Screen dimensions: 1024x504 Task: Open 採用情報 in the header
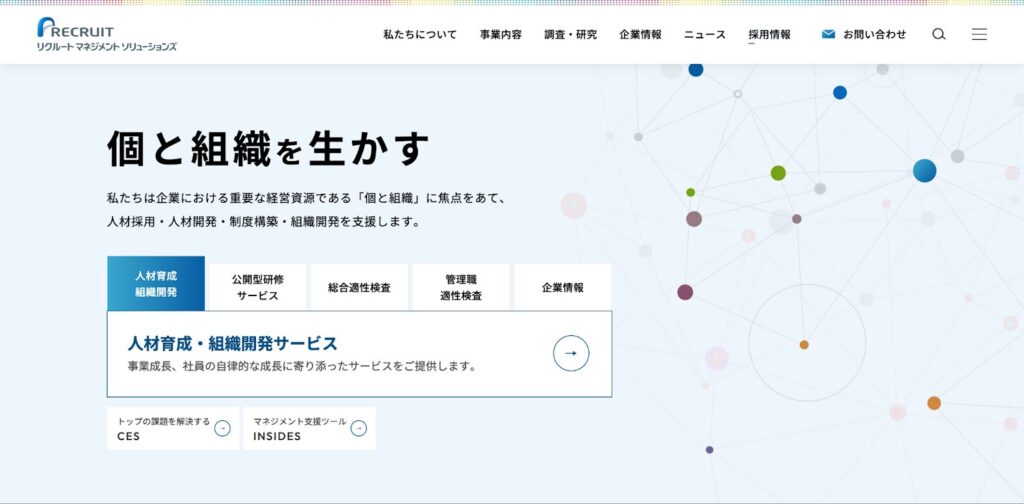tap(769, 34)
